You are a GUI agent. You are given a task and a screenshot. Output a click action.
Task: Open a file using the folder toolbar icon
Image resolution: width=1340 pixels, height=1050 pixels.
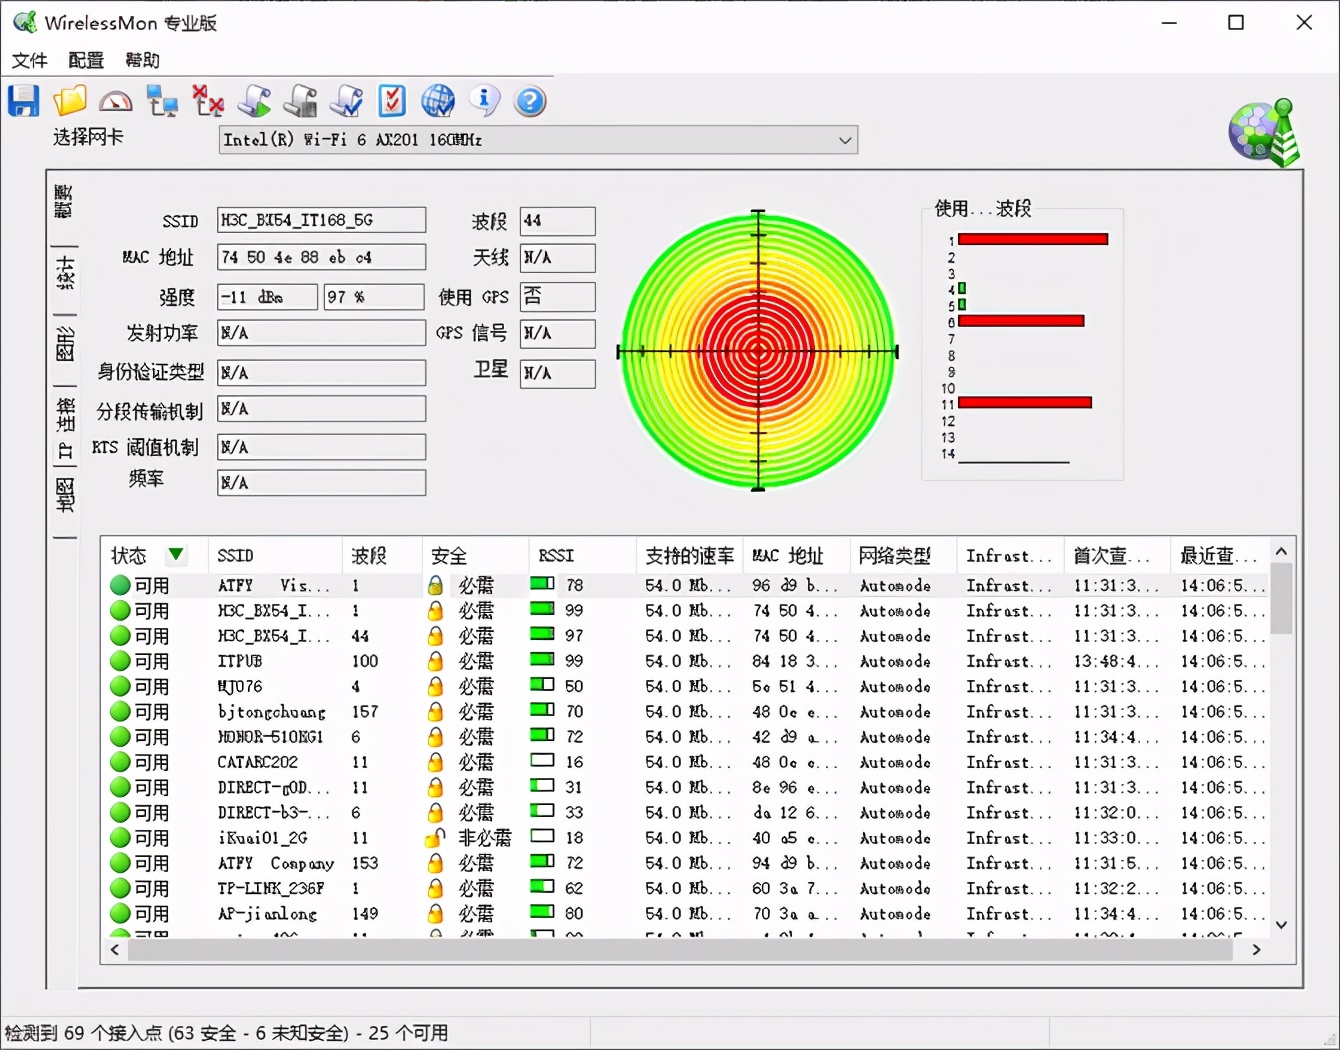tap(68, 100)
